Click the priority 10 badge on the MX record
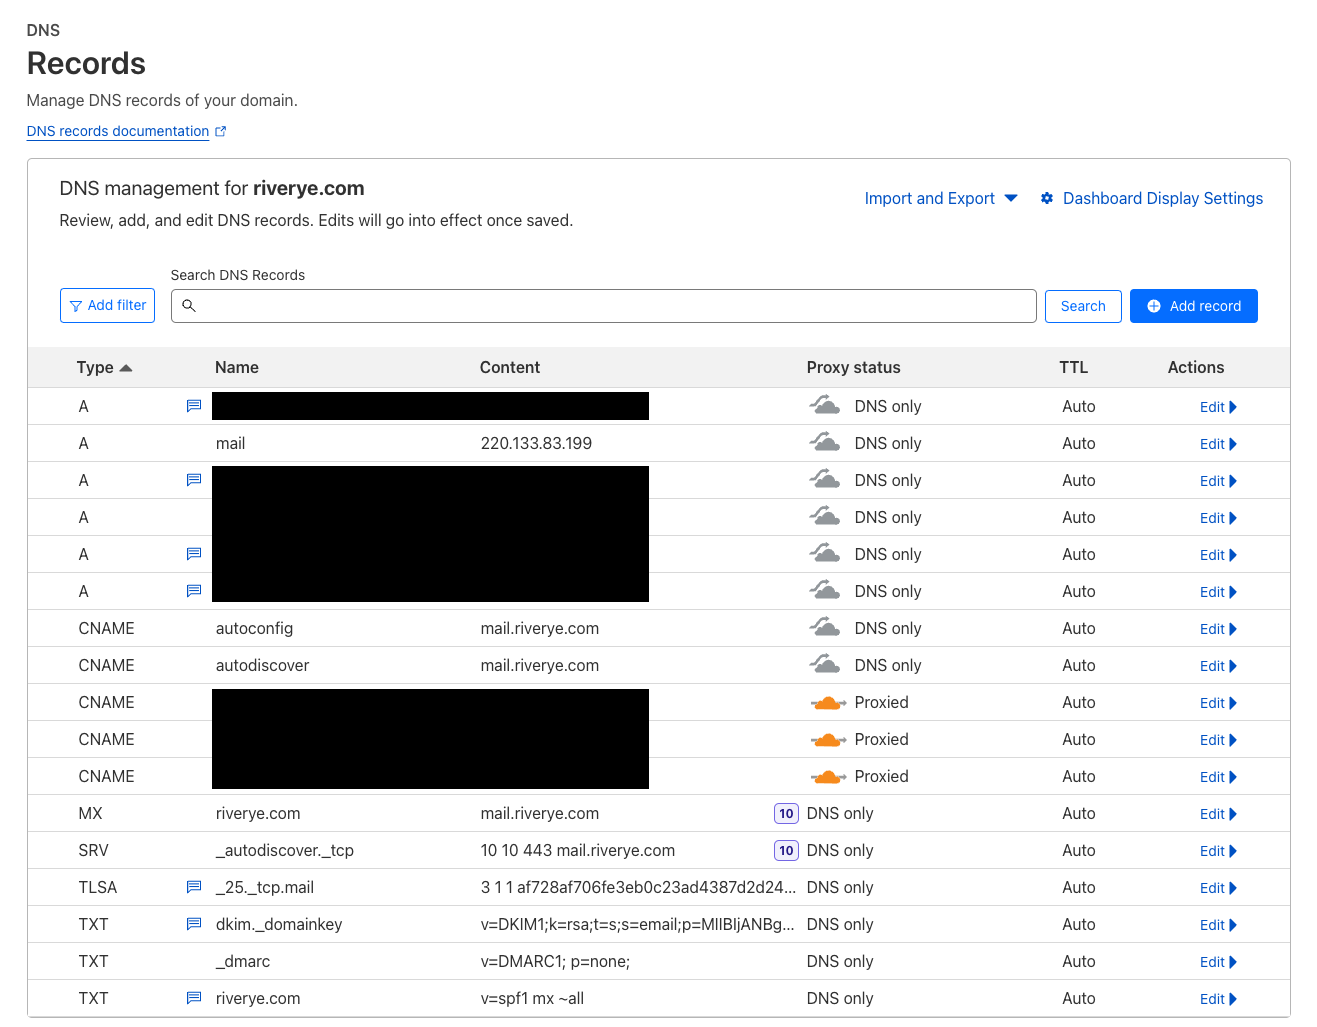This screenshot has height=1027, width=1317. click(x=786, y=813)
